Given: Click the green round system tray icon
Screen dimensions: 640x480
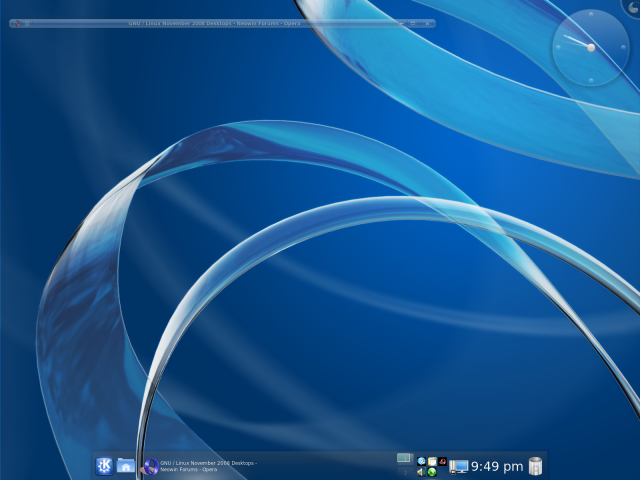Looking at the screenshot, I should pos(432,472).
